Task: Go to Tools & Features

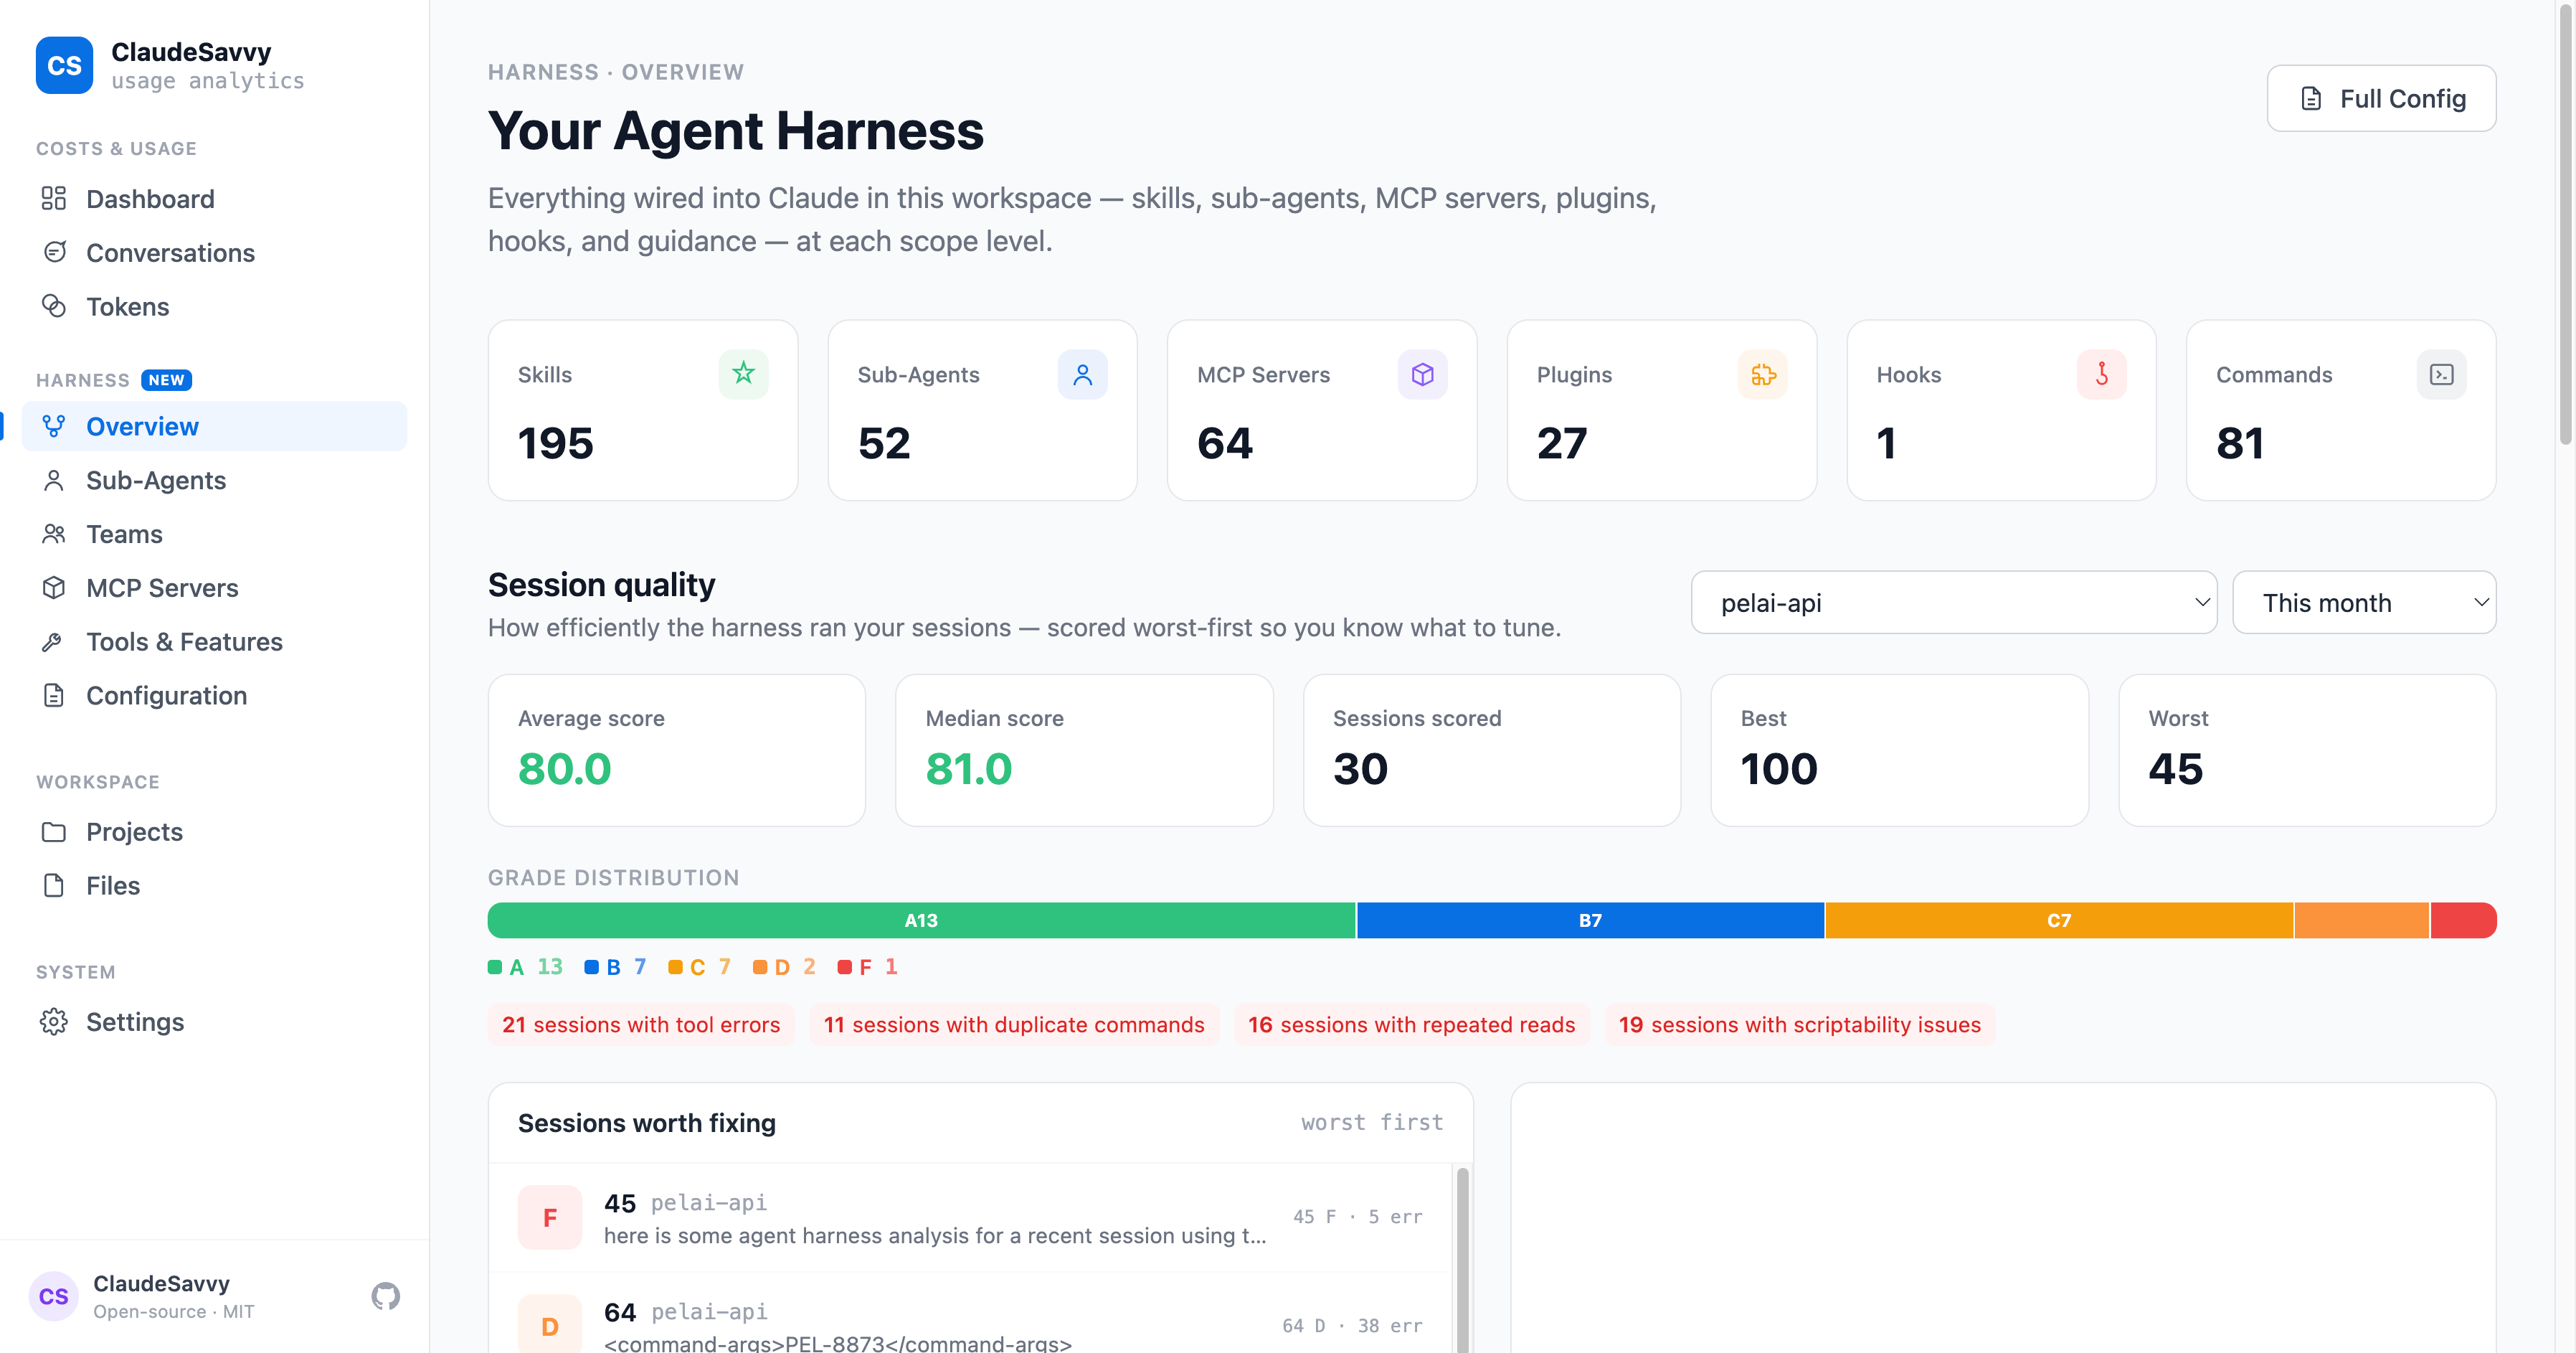Action: 214,641
